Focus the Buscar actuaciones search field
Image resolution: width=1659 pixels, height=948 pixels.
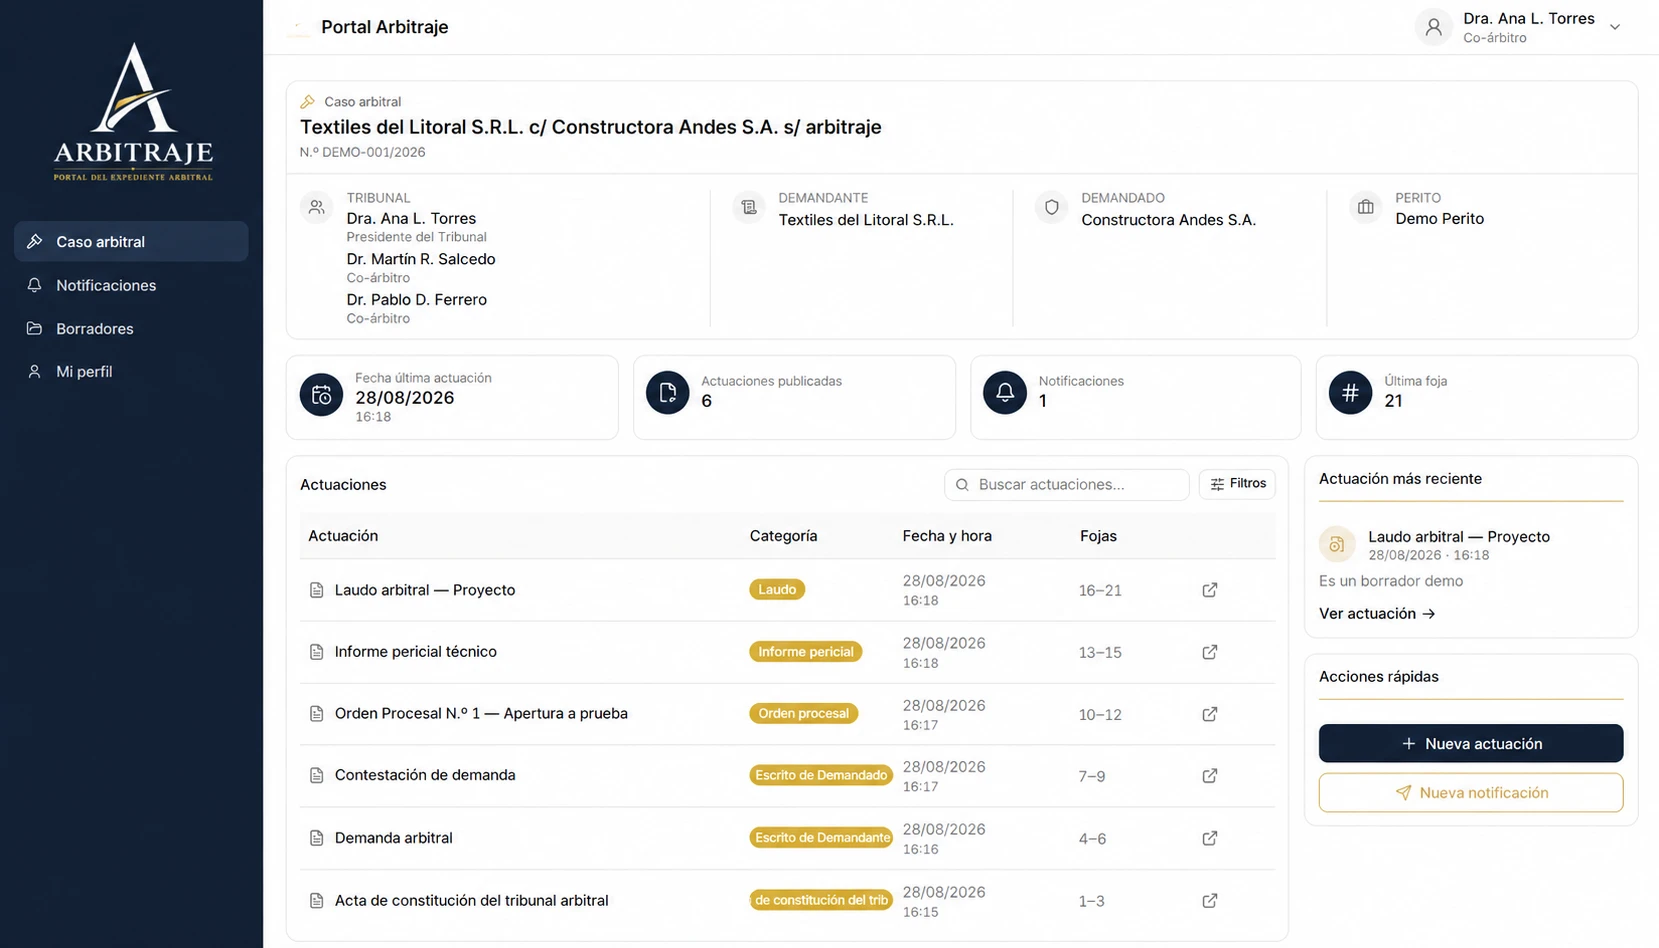pos(1066,484)
